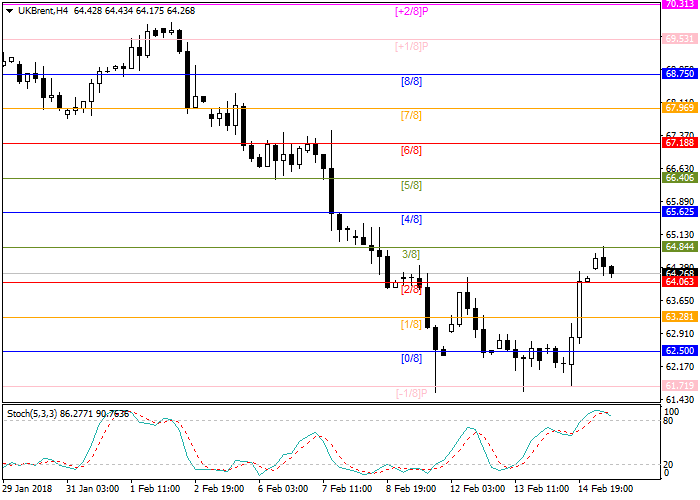The image size is (700, 500).
Task: Select the current price 64.268 marker
Action: pos(679,272)
